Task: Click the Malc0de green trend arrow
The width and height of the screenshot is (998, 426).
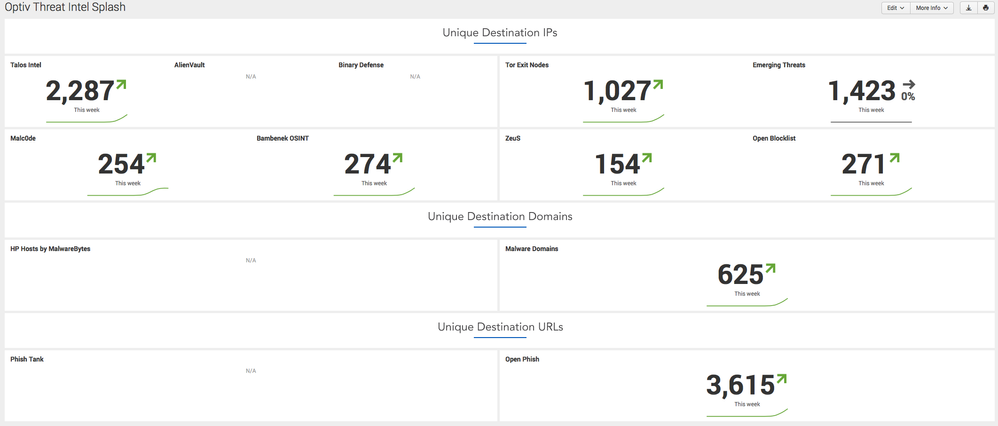Action: [x=151, y=158]
